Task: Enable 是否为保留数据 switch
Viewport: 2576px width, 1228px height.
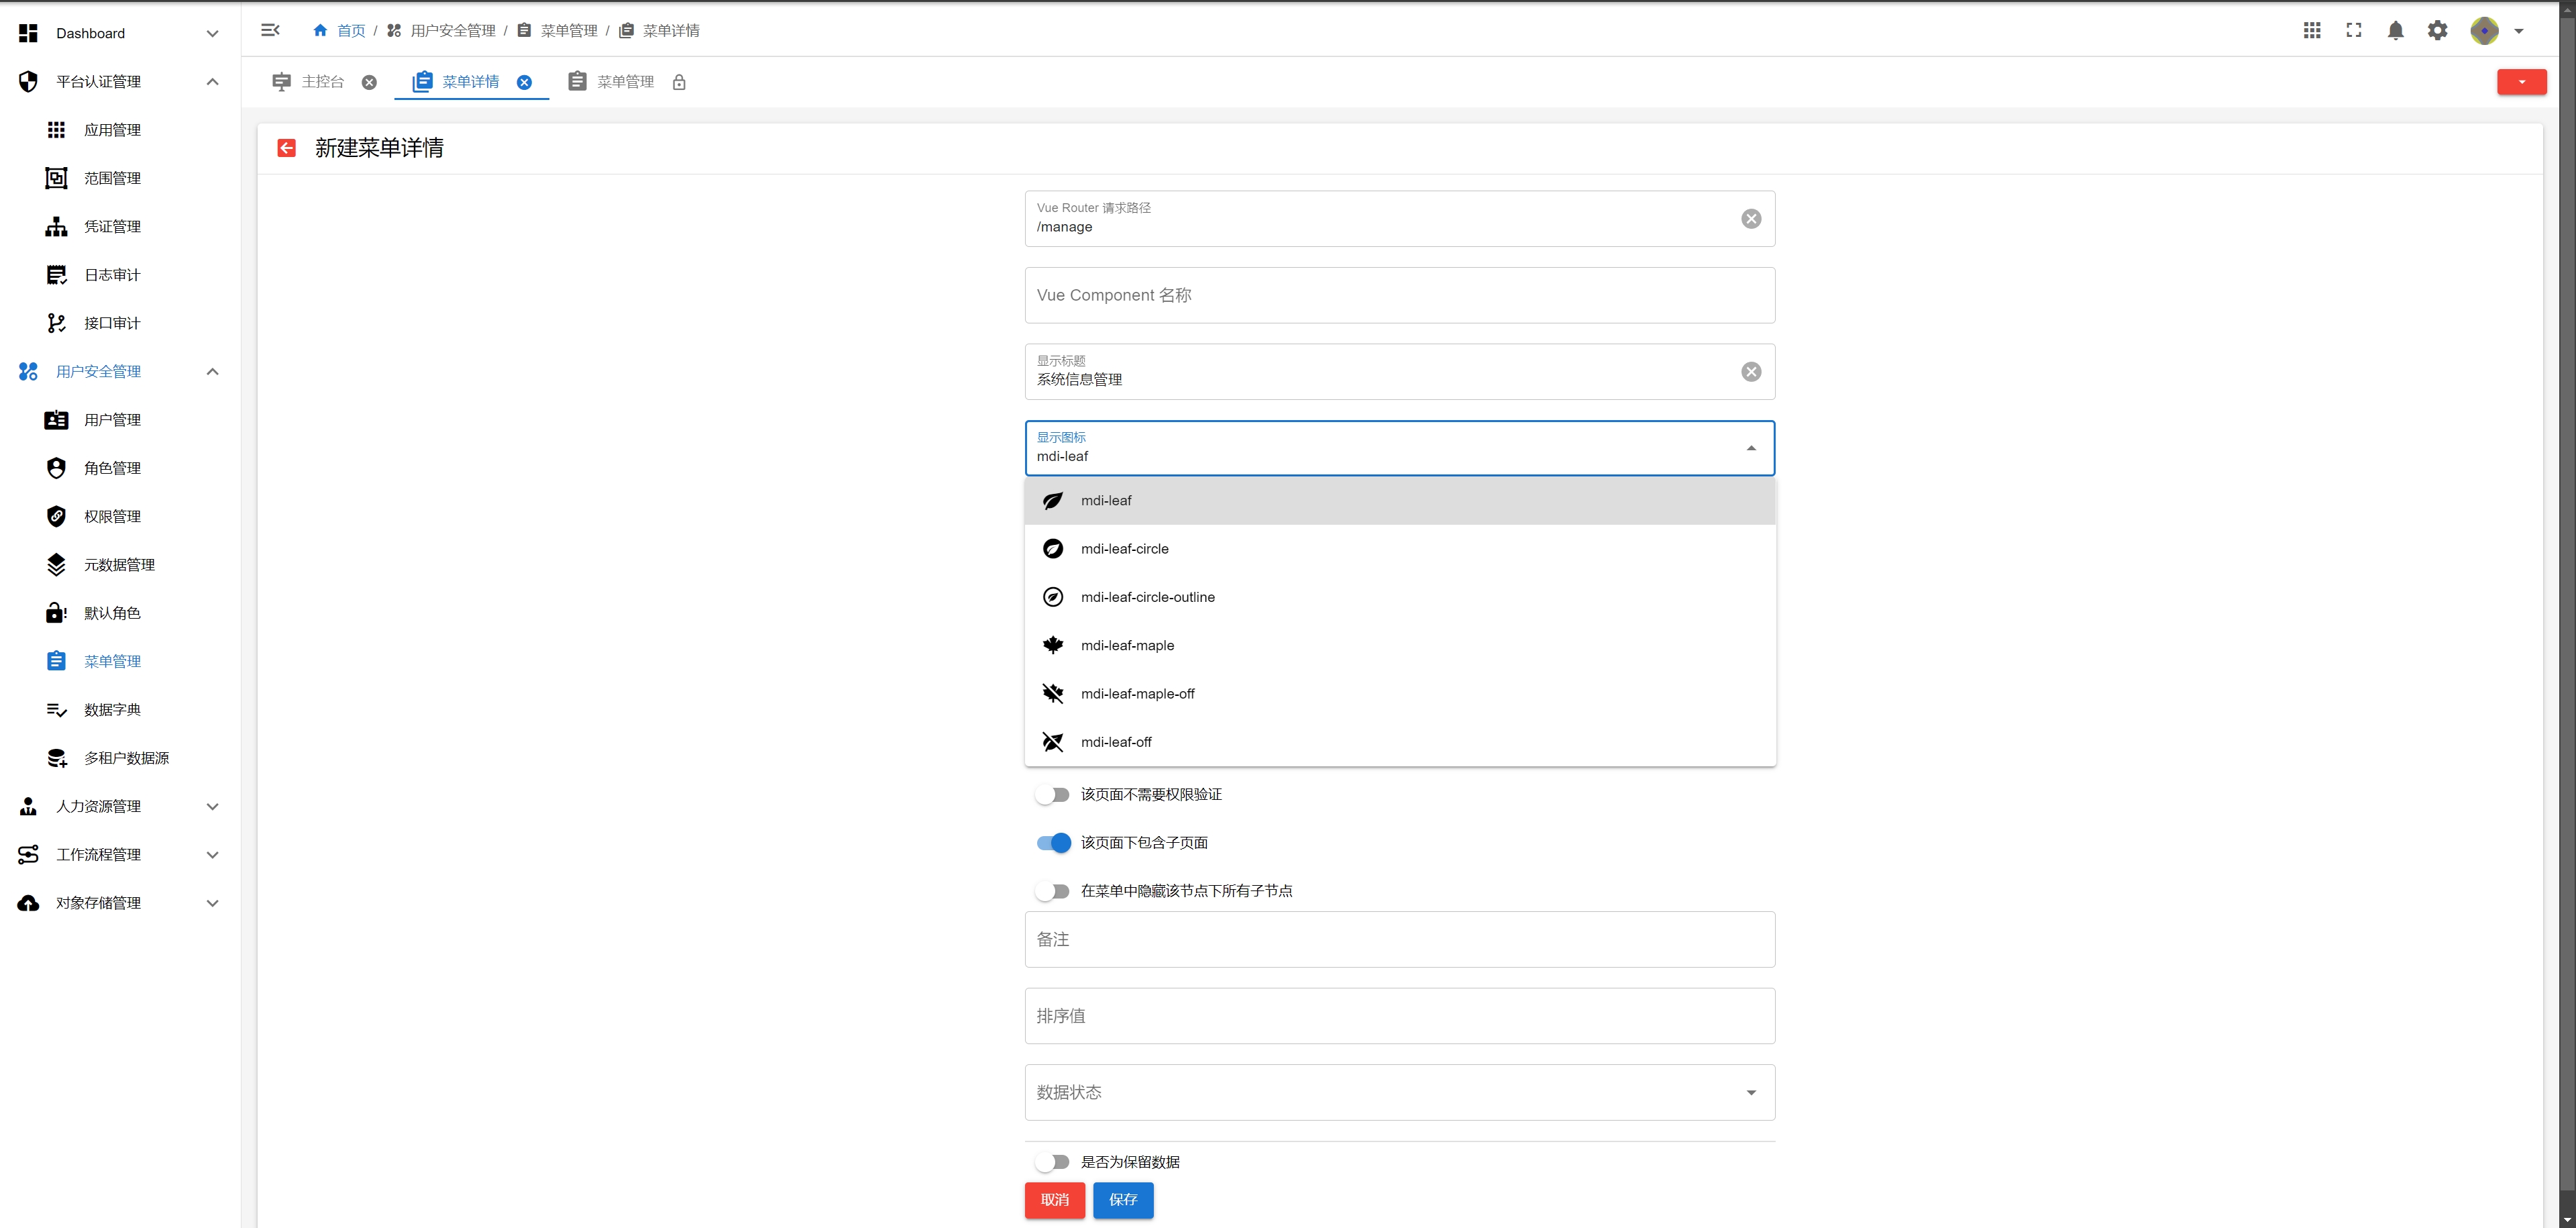Action: (1052, 1162)
